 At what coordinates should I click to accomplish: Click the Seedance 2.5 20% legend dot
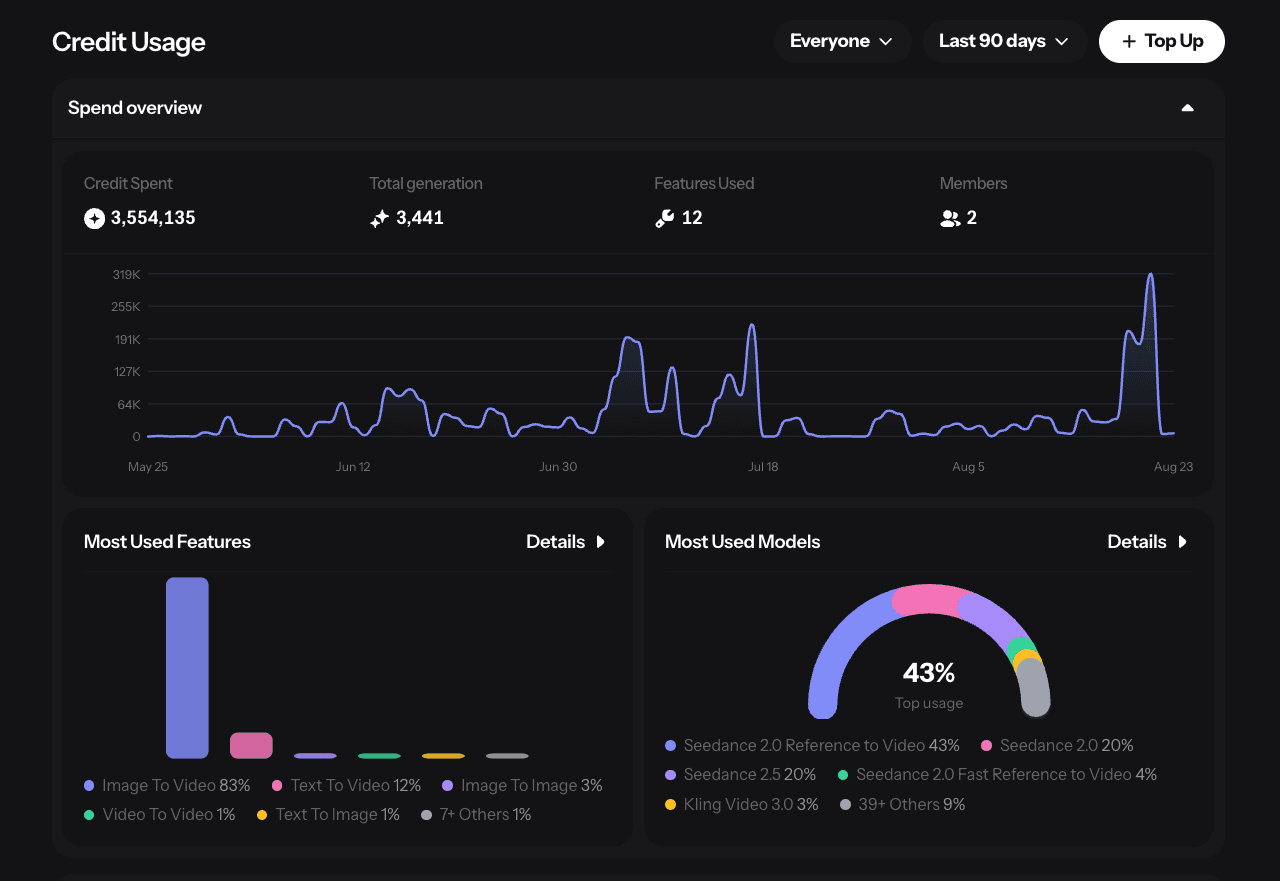click(x=670, y=775)
